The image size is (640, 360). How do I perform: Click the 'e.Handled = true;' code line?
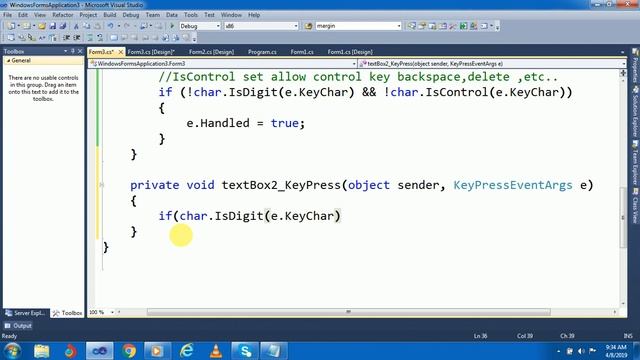tap(245, 123)
